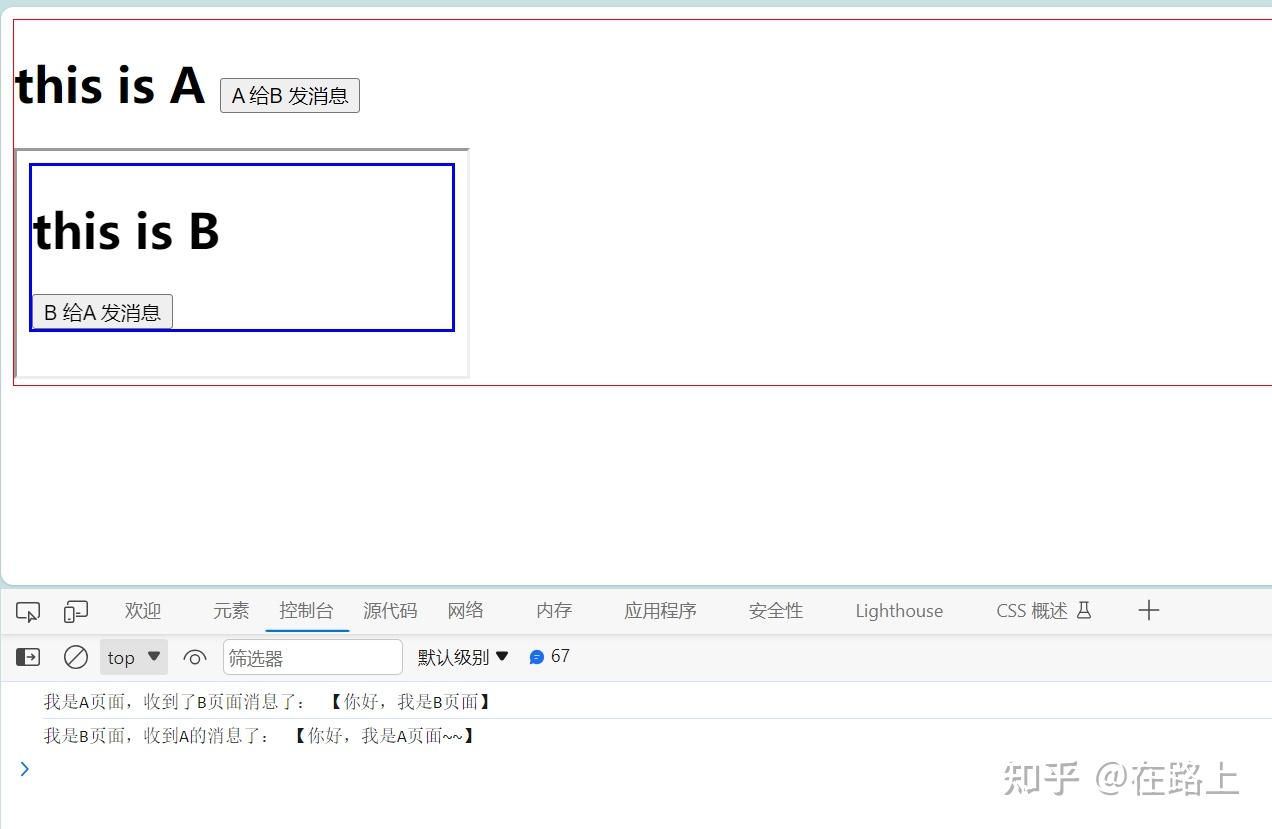Show the console sidebar panel icon
This screenshot has height=829, width=1272.
click(28, 657)
